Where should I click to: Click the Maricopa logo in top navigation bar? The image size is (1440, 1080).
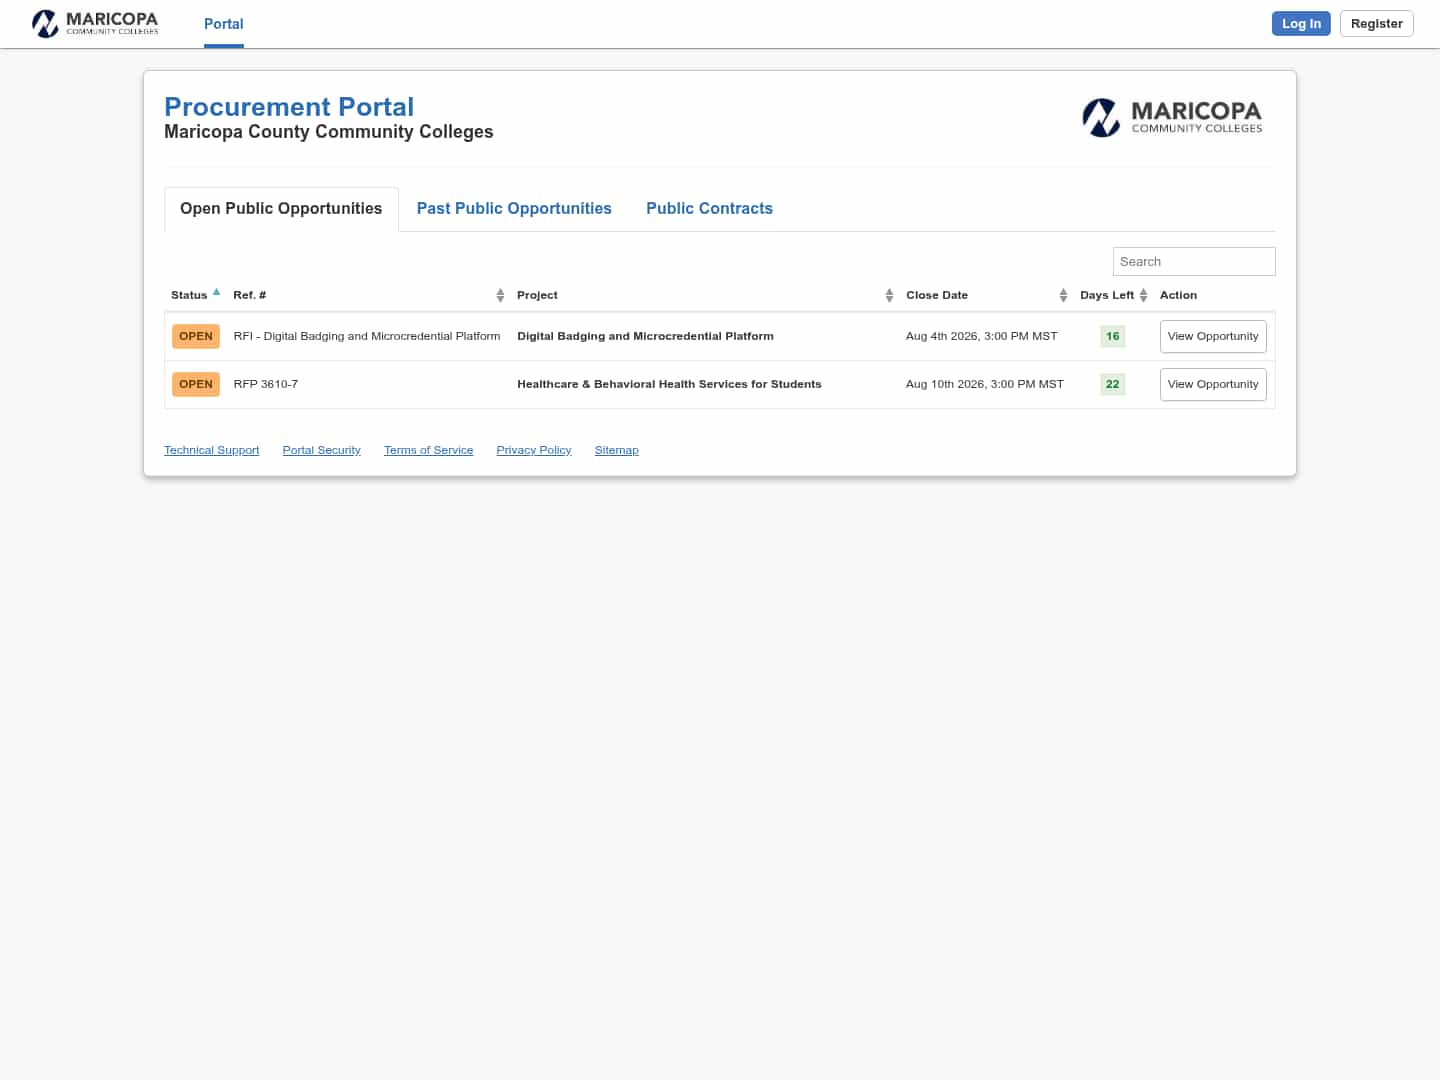coord(95,23)
